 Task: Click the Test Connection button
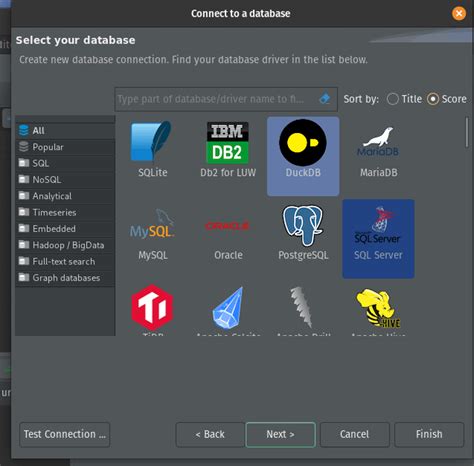(x=65, y=434)
